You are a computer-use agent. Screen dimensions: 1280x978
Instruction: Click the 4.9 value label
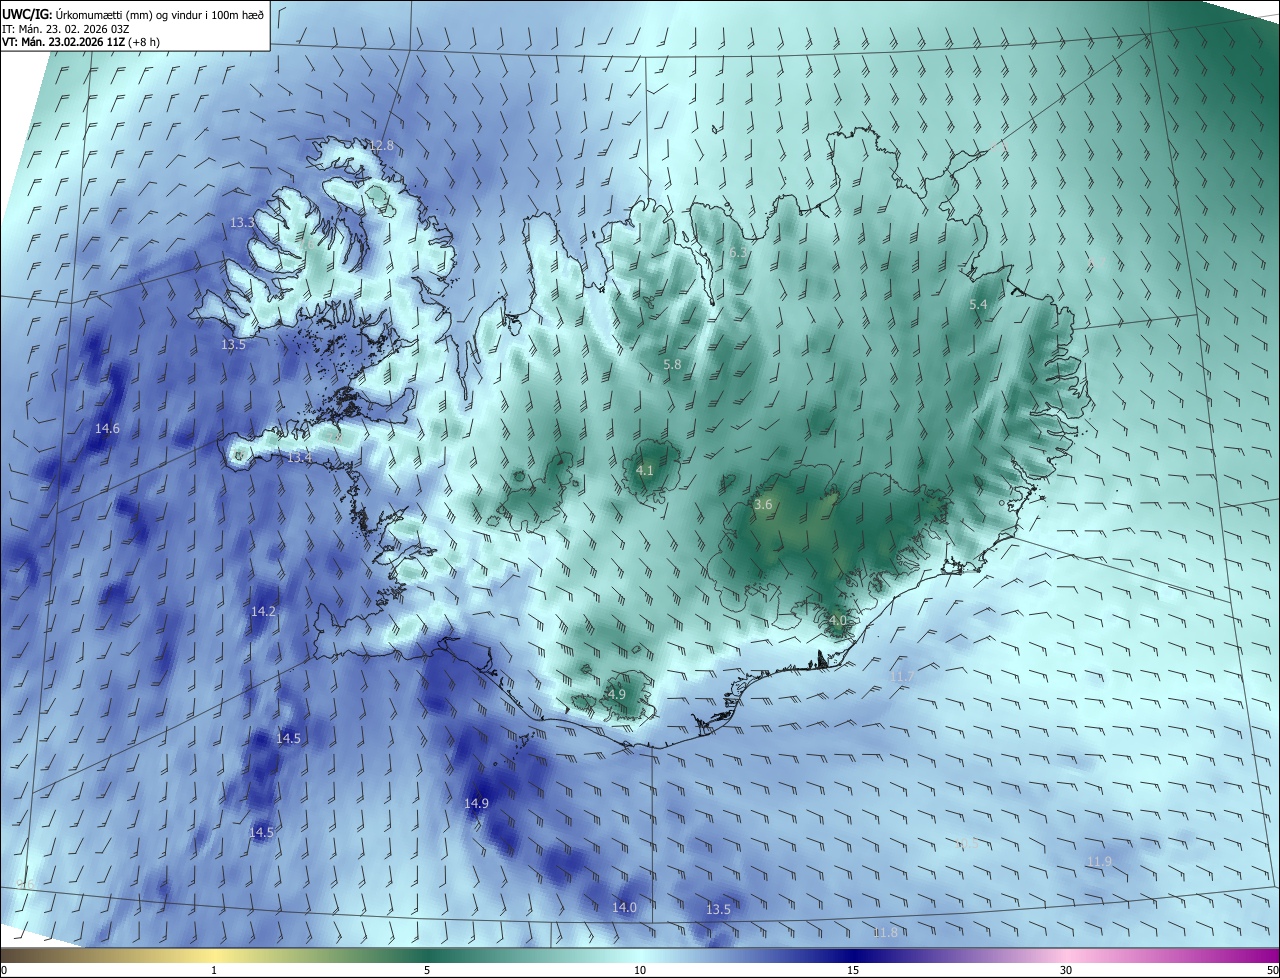pyautogui.click(x=617, y=694)
